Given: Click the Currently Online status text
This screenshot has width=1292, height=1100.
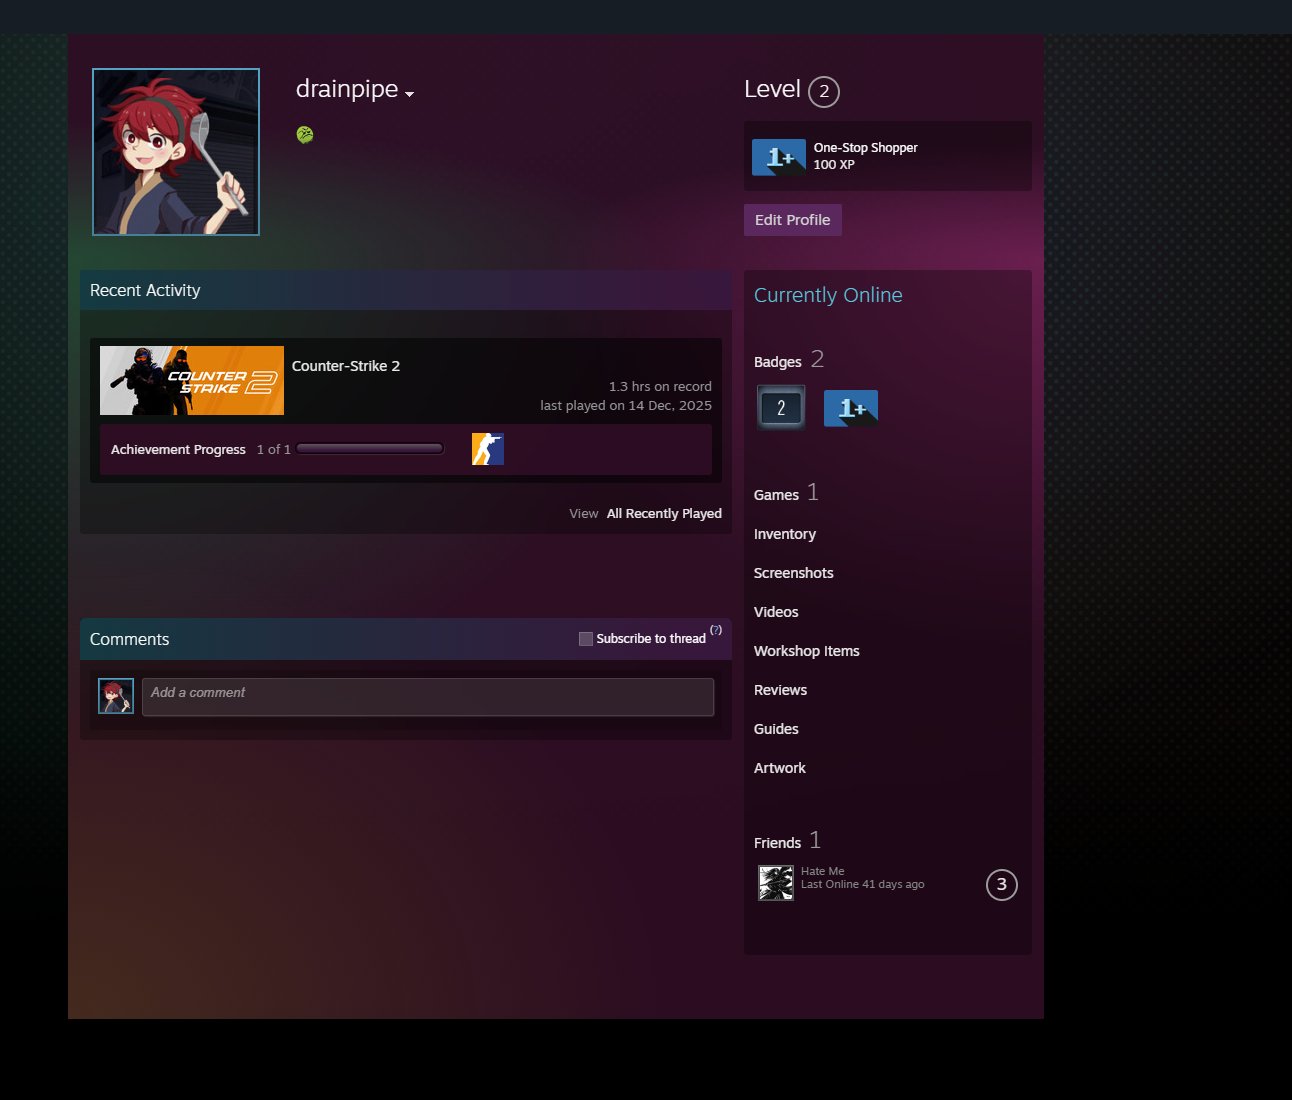Looking at the screenshot, I should point(828,295).
